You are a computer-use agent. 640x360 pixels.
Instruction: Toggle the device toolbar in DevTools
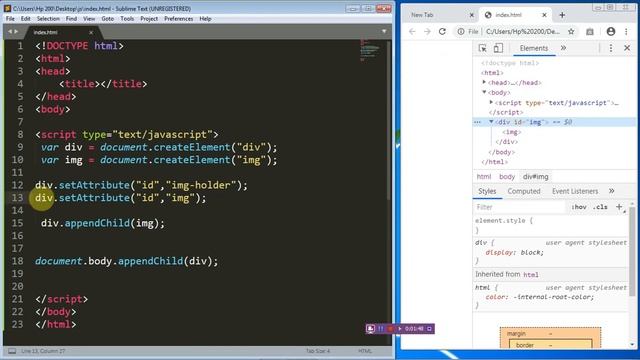(498, 48)
